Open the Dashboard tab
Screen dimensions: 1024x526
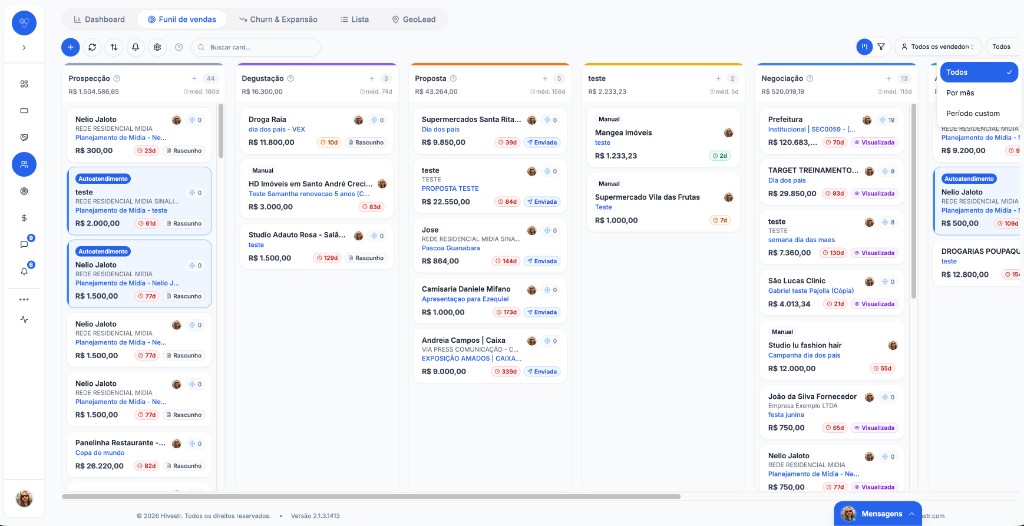99,20
